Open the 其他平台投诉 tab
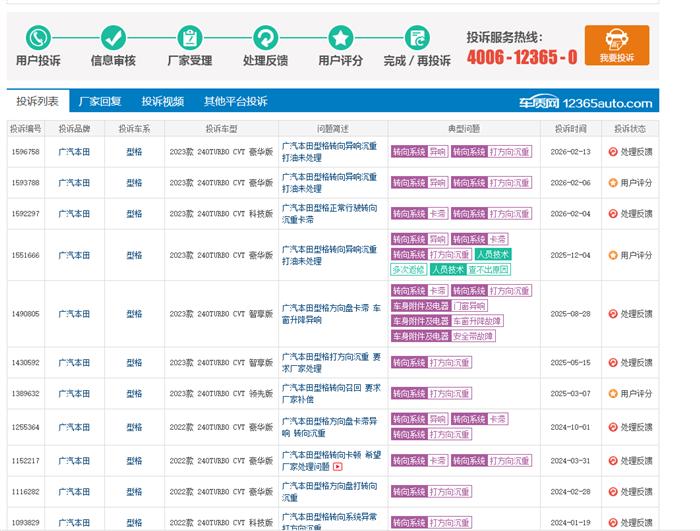 click(x=236, y=101)
